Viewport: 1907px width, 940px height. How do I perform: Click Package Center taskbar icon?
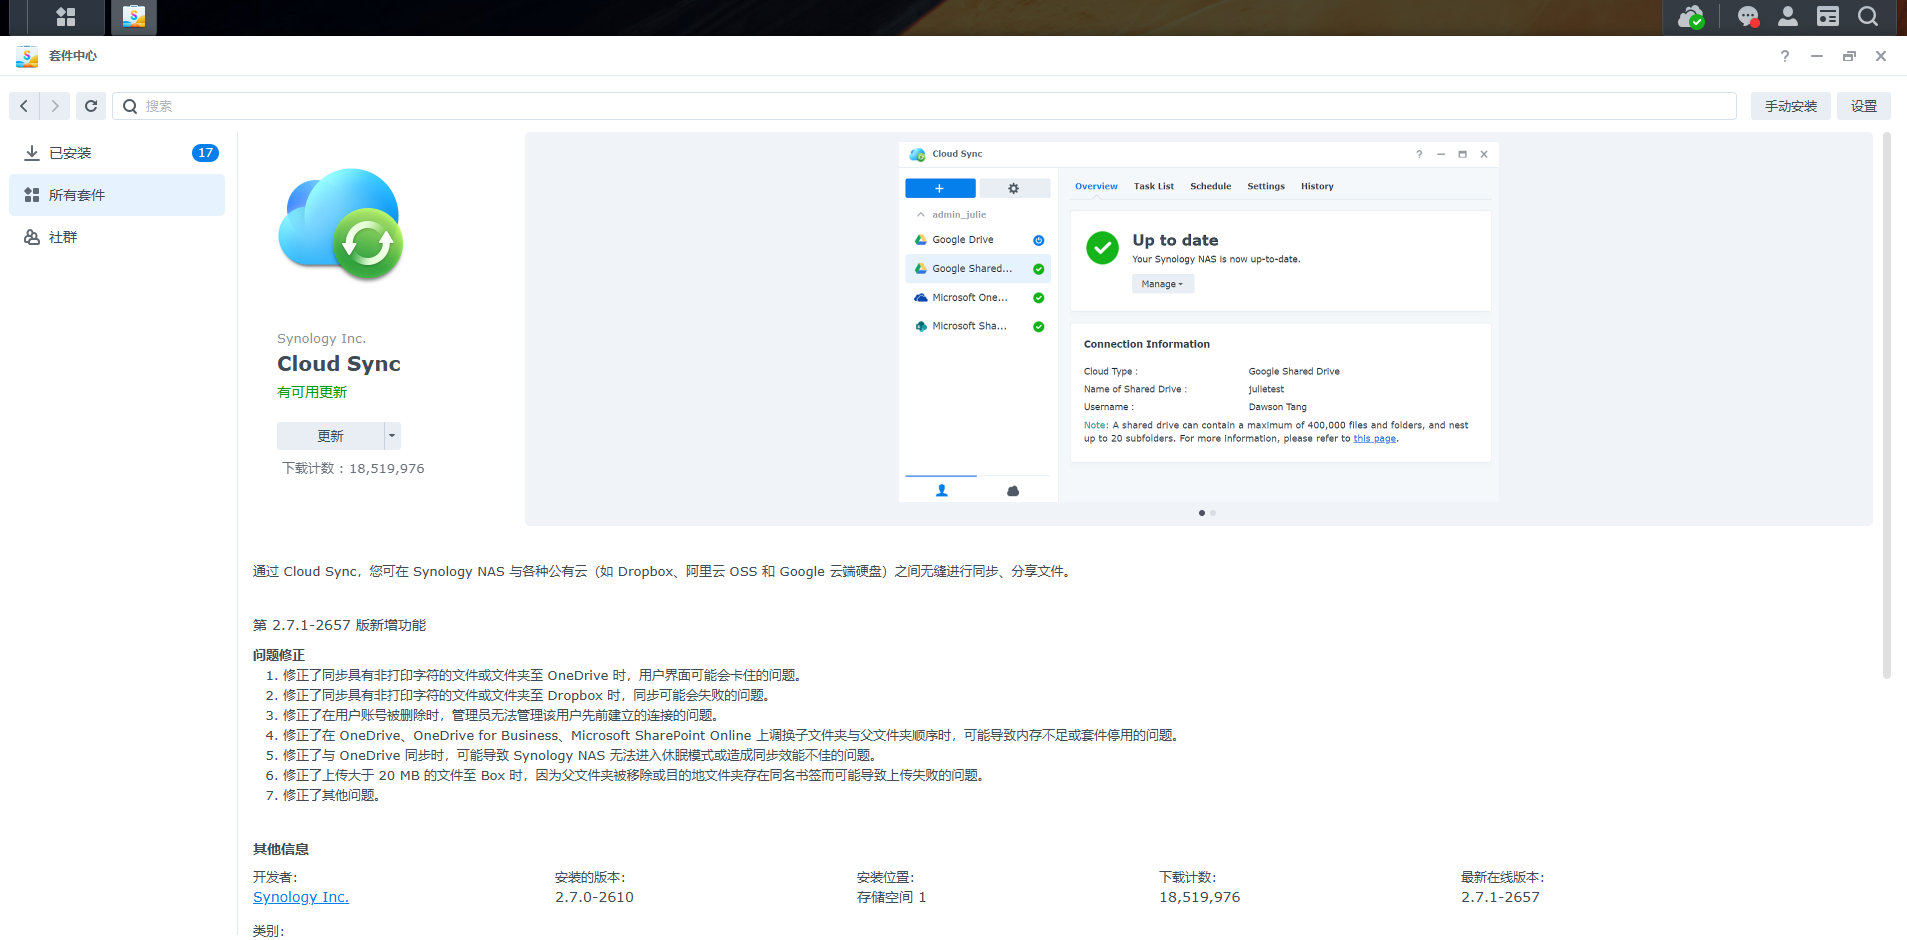[x=133, y=17]
